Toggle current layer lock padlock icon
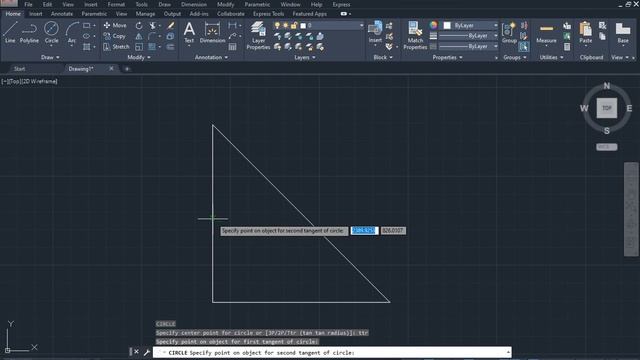640x360 pixels. pyautogui.click(x=293, y=25)
